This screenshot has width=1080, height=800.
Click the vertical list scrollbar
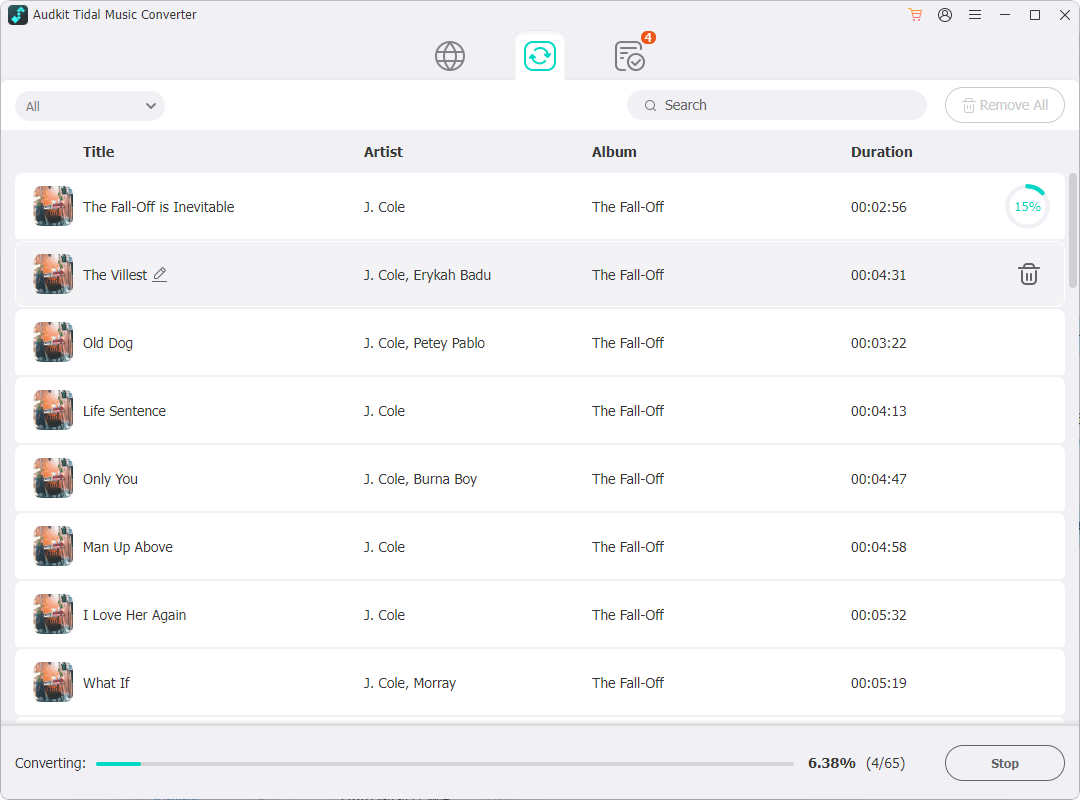point(1073,231)
